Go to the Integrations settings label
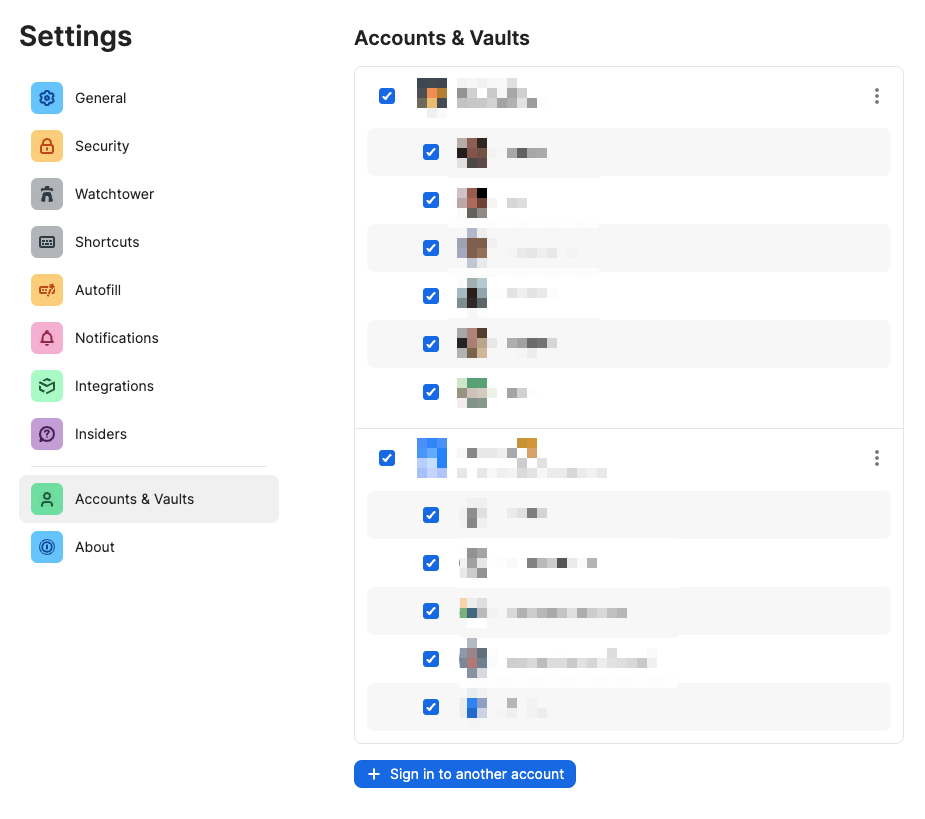925x819 pixels. coord(114,386)
